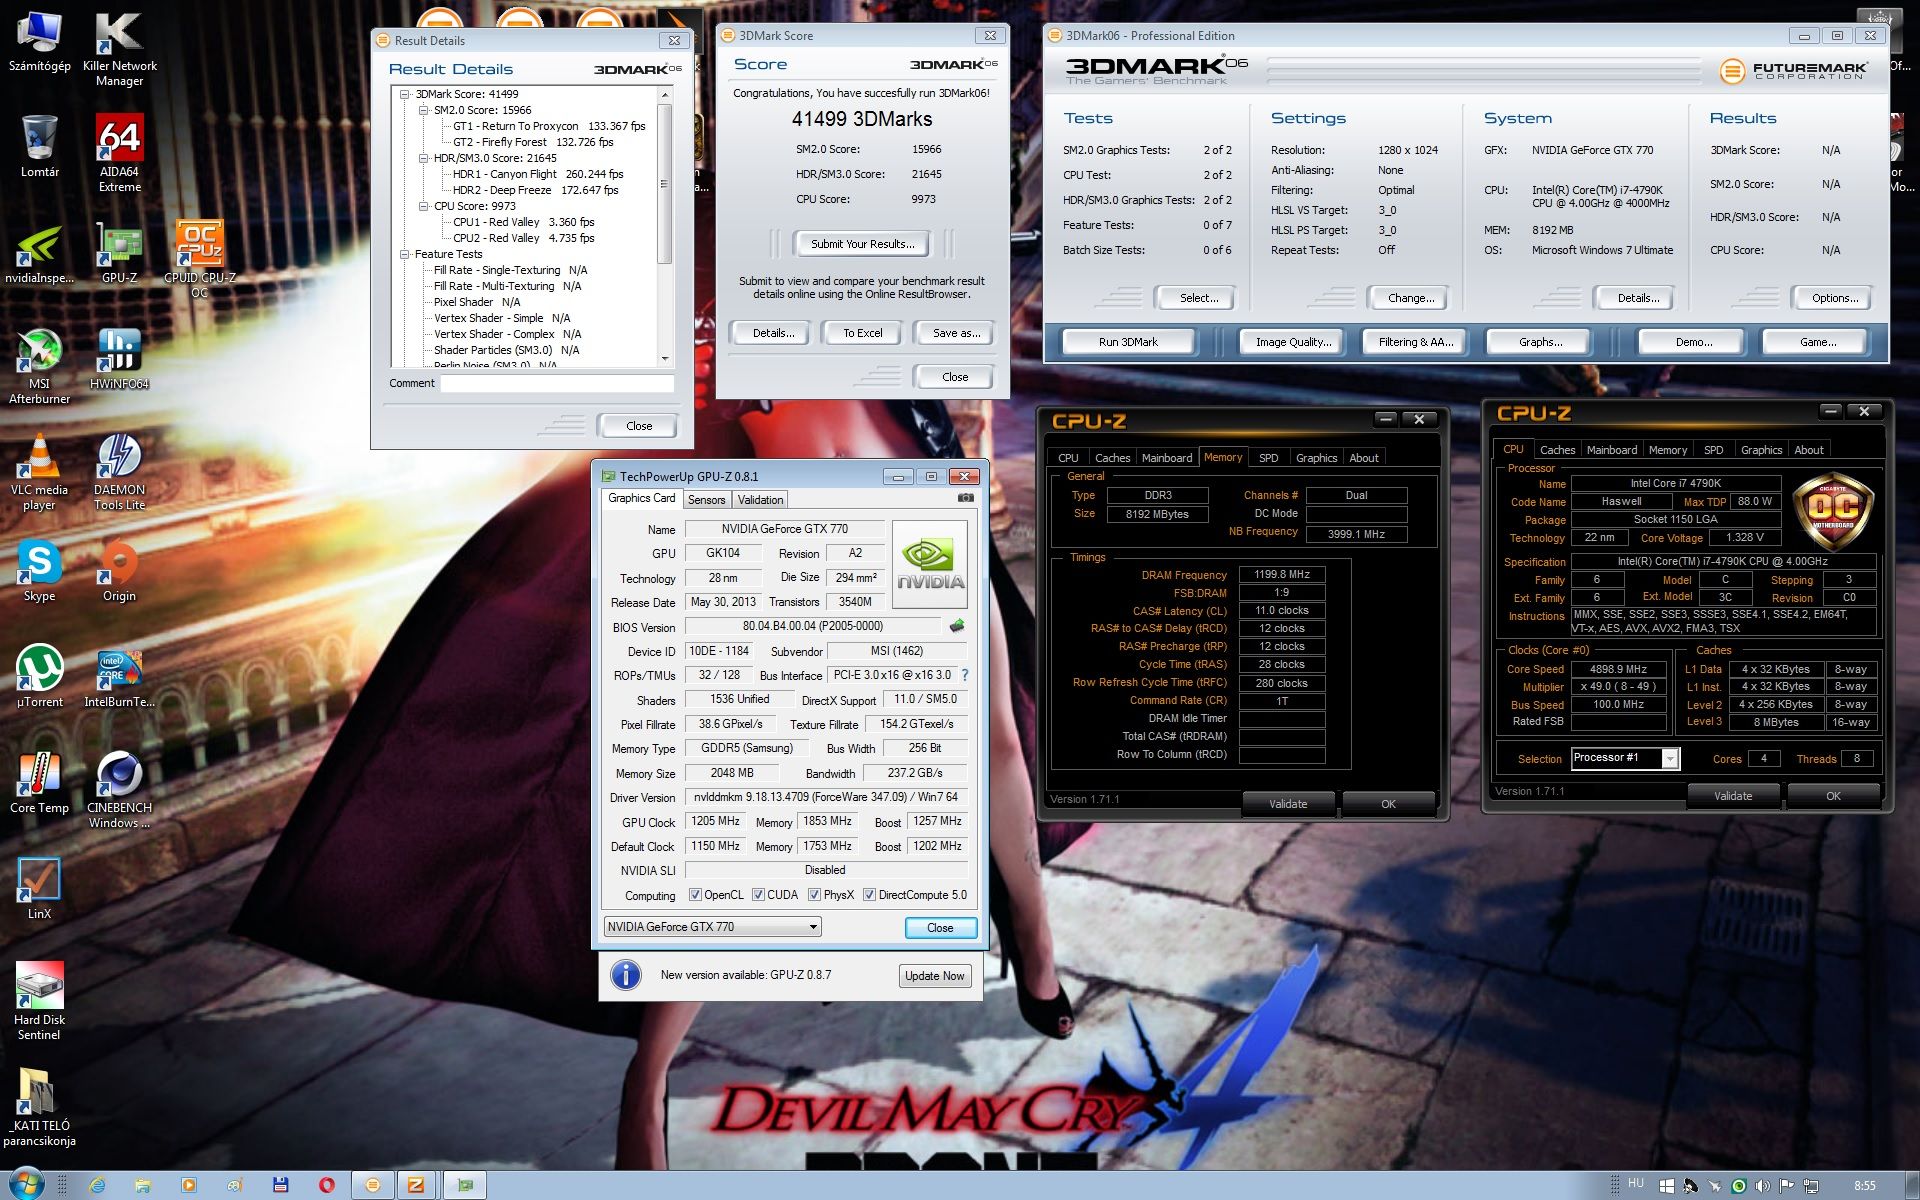
Task: Click the Comment input field
Action: tap(558, 383)
